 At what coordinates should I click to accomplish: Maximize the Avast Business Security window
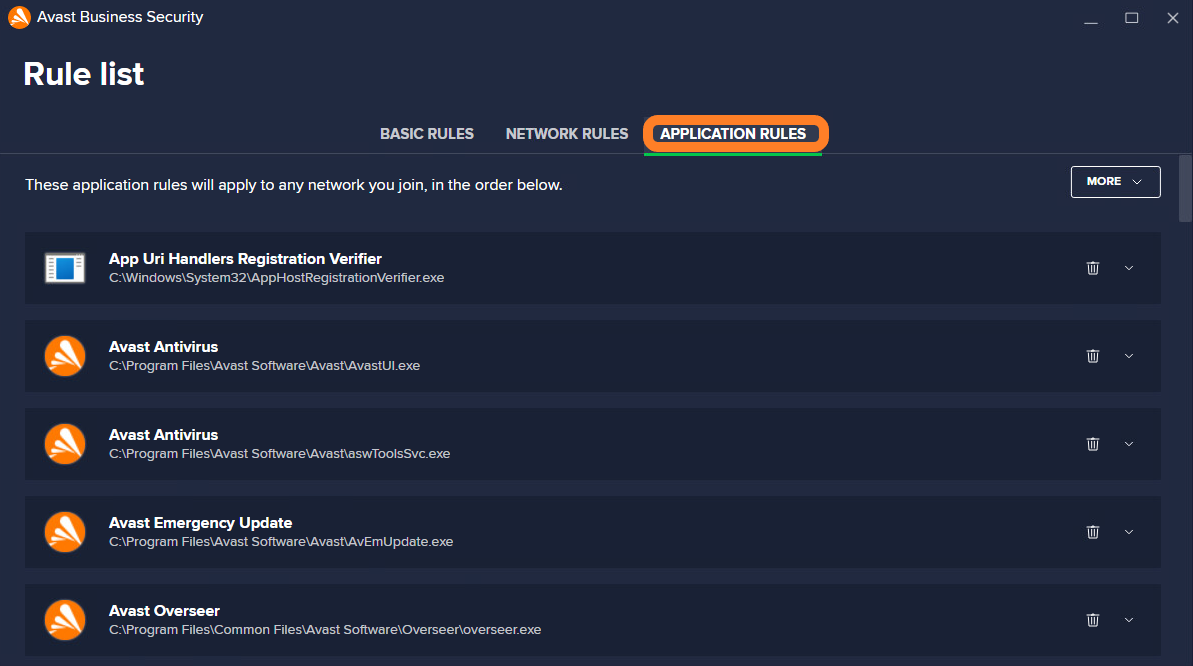pyautogui.click(x=1131, y=18)
